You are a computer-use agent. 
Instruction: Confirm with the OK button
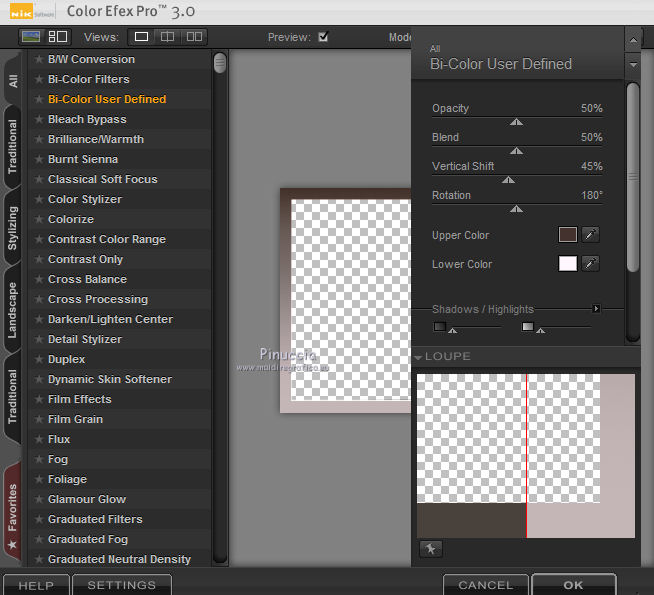click(x=574, y=585)
